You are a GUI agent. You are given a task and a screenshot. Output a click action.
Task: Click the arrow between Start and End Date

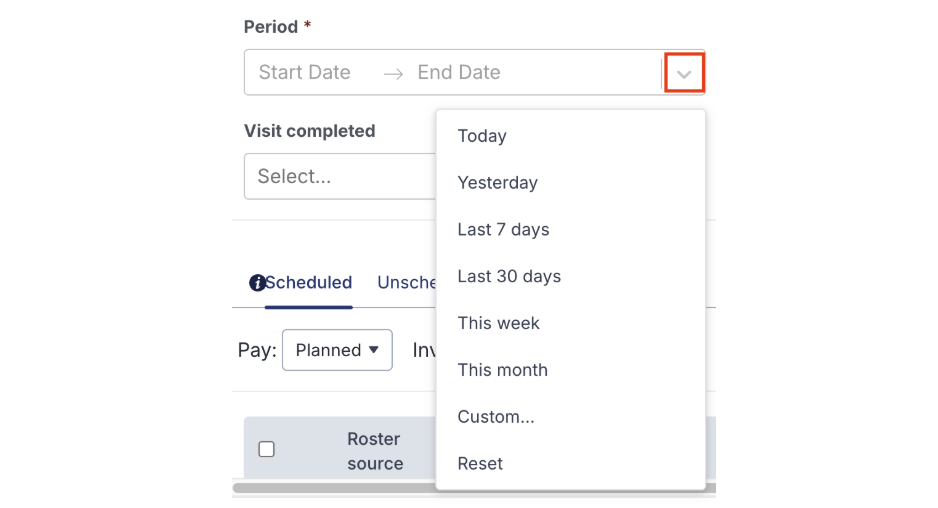pyautogui.click(x=393, y=73)
